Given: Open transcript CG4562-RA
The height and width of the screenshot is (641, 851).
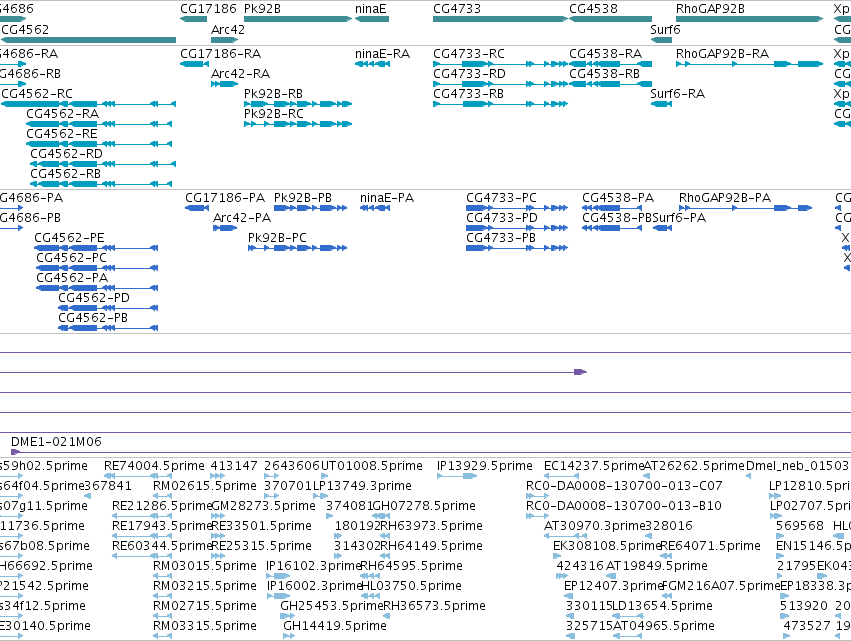Looking at the screenshot, I should coord(63,114).
